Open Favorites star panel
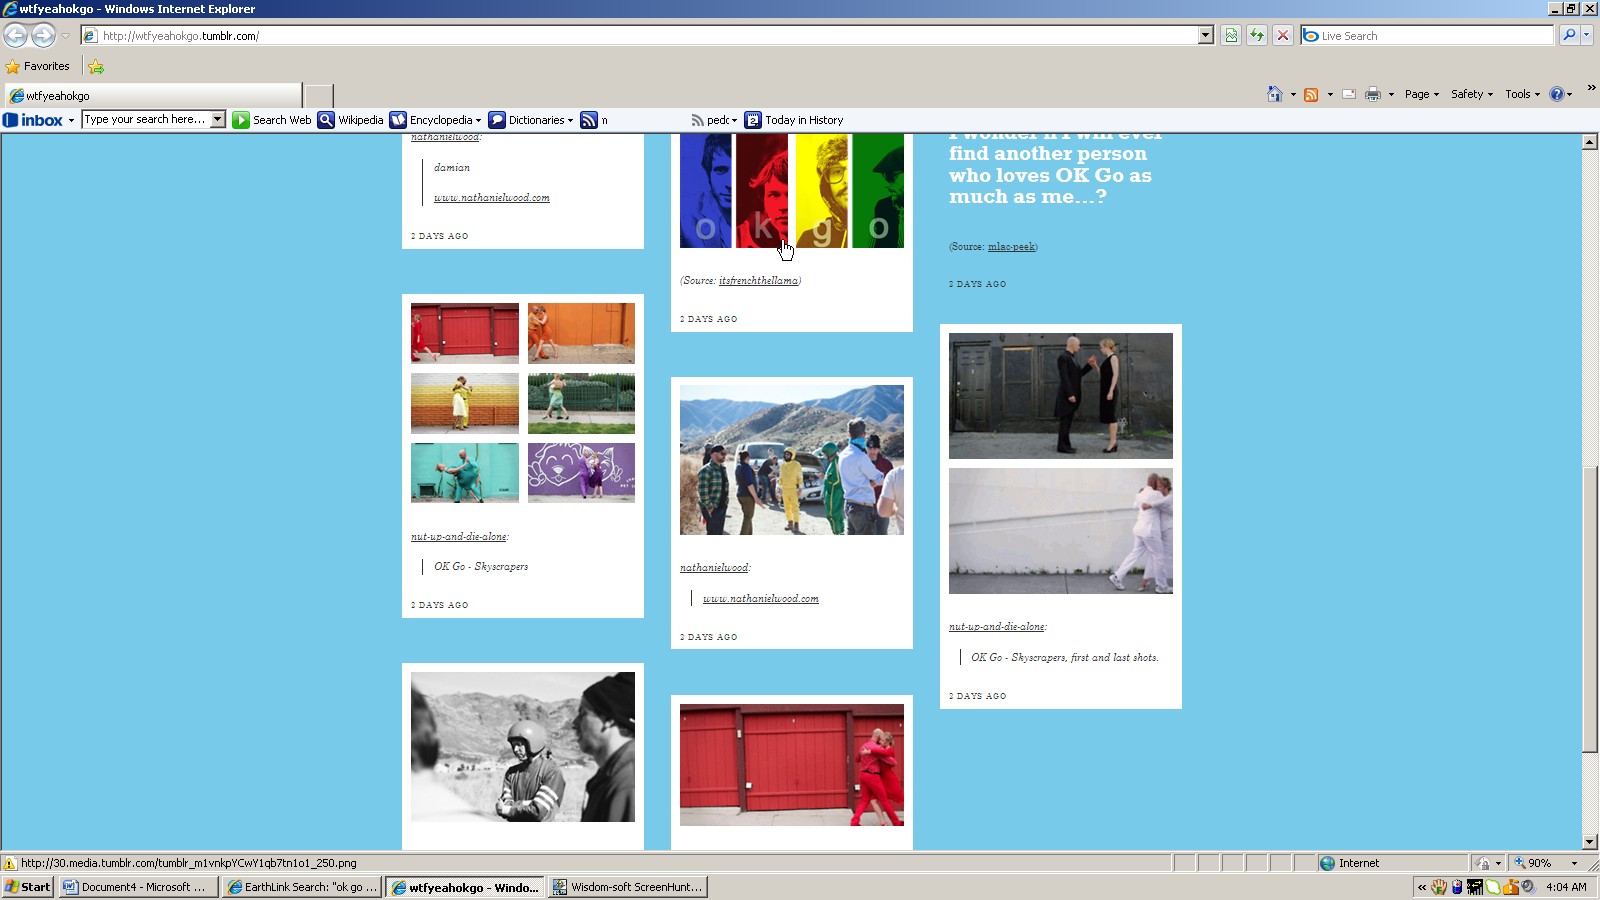 pos(38,66)
